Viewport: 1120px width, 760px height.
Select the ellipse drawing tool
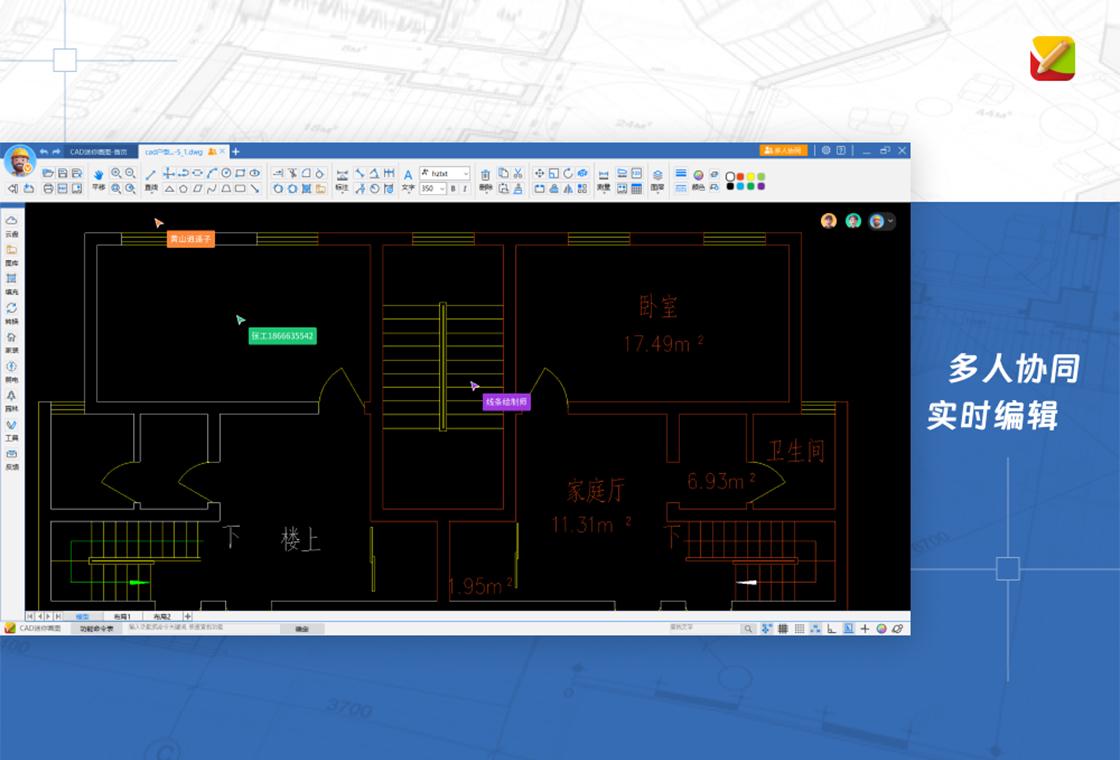[x=254, y=173]
